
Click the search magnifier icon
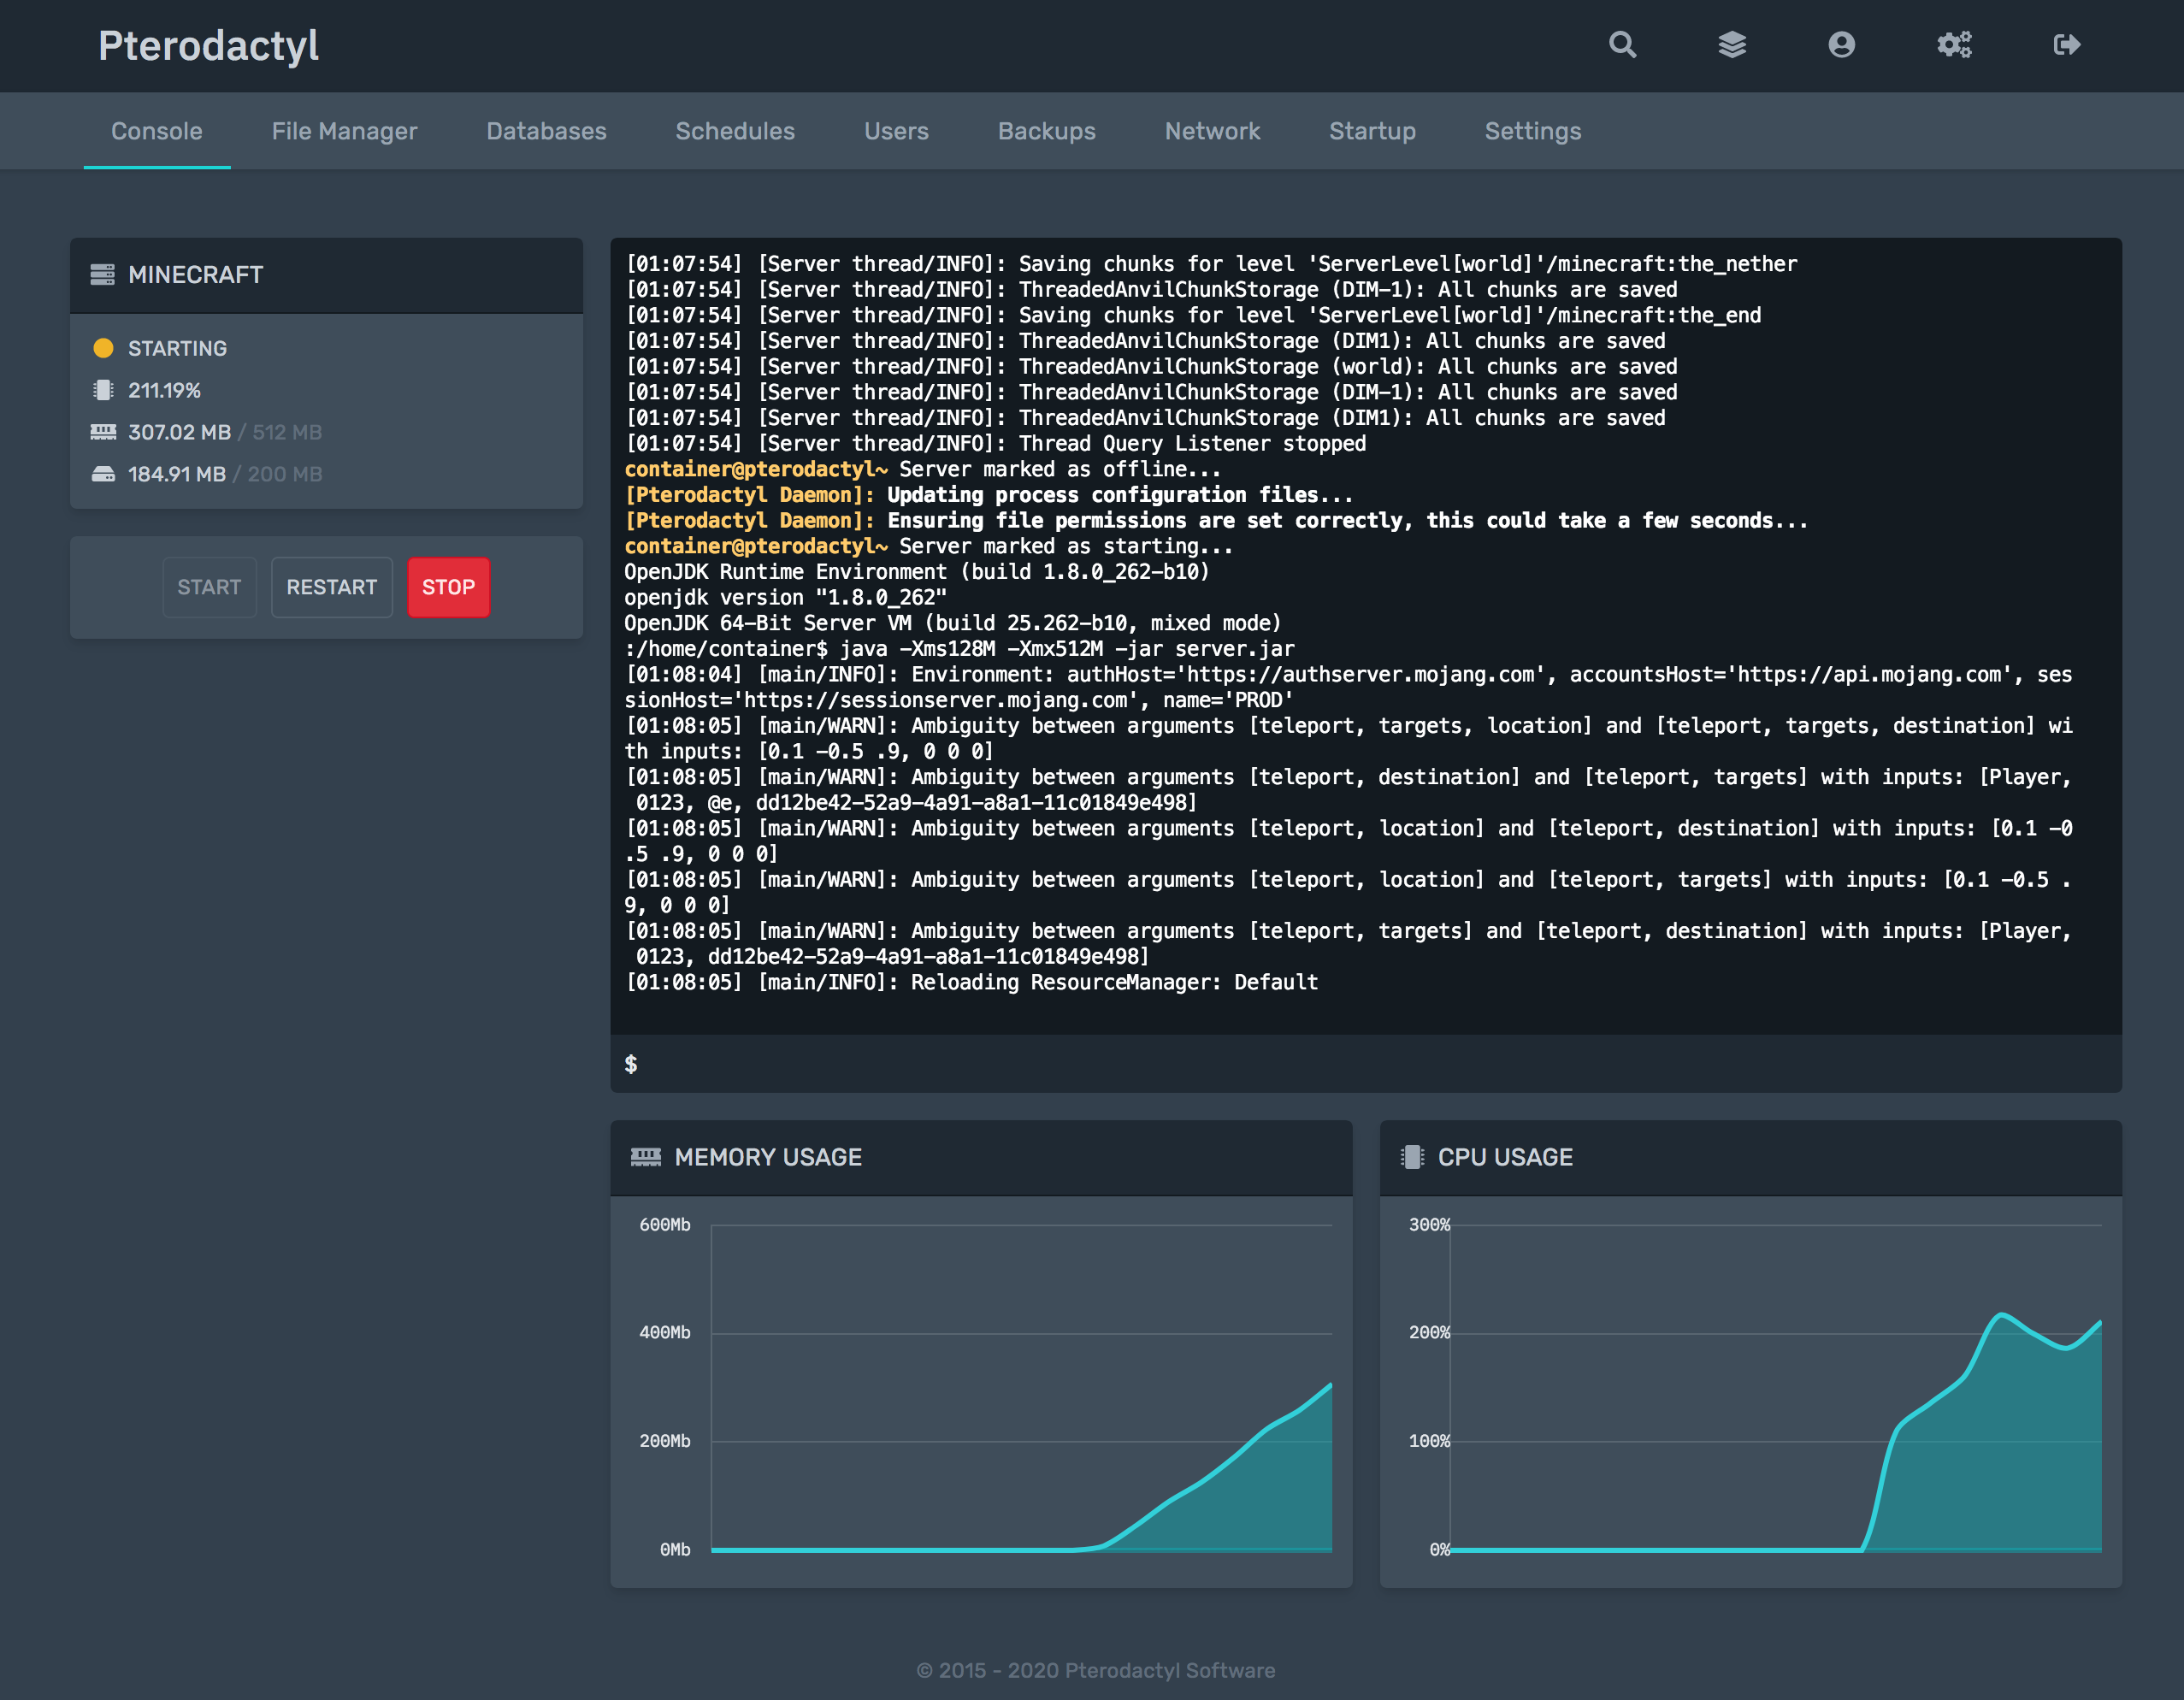pos(1622,45)
